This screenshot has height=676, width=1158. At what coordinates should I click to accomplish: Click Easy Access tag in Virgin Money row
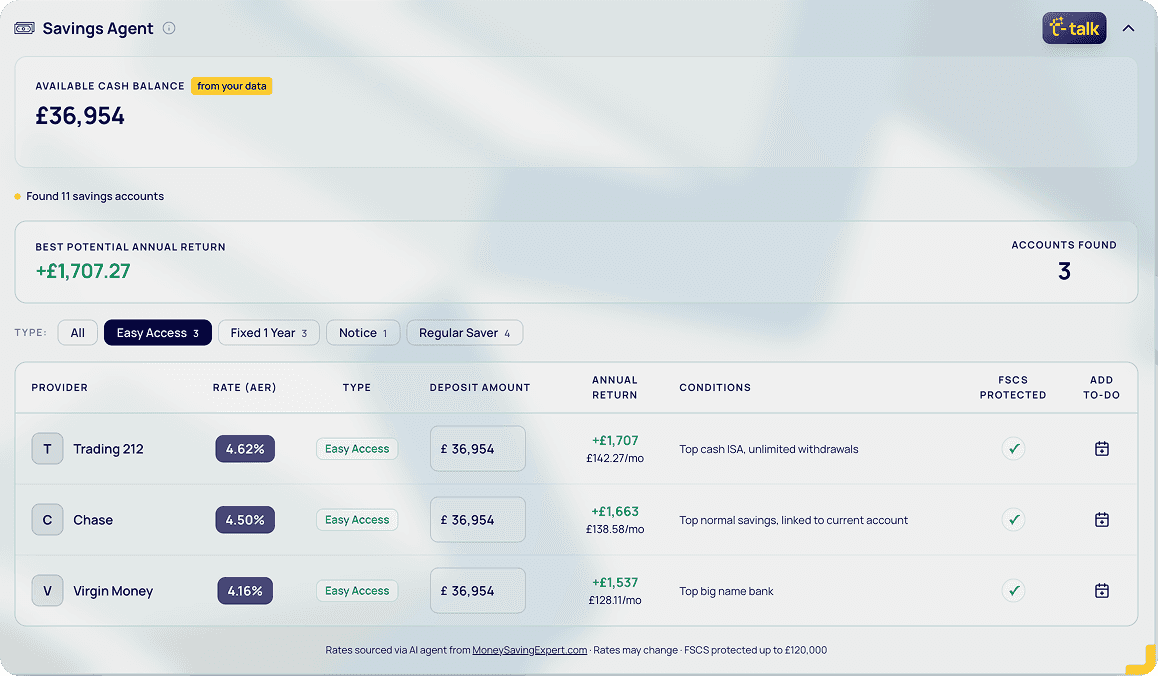357,590
